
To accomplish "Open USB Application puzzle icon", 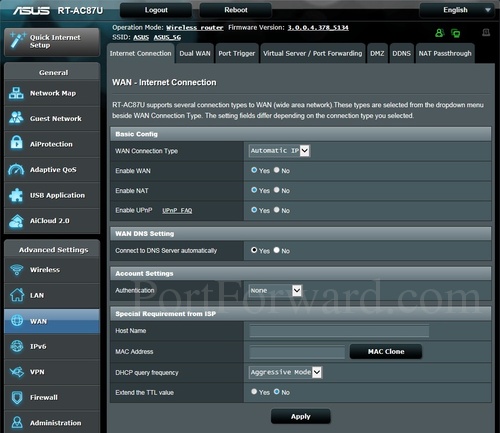I will (x=16, y=195).
